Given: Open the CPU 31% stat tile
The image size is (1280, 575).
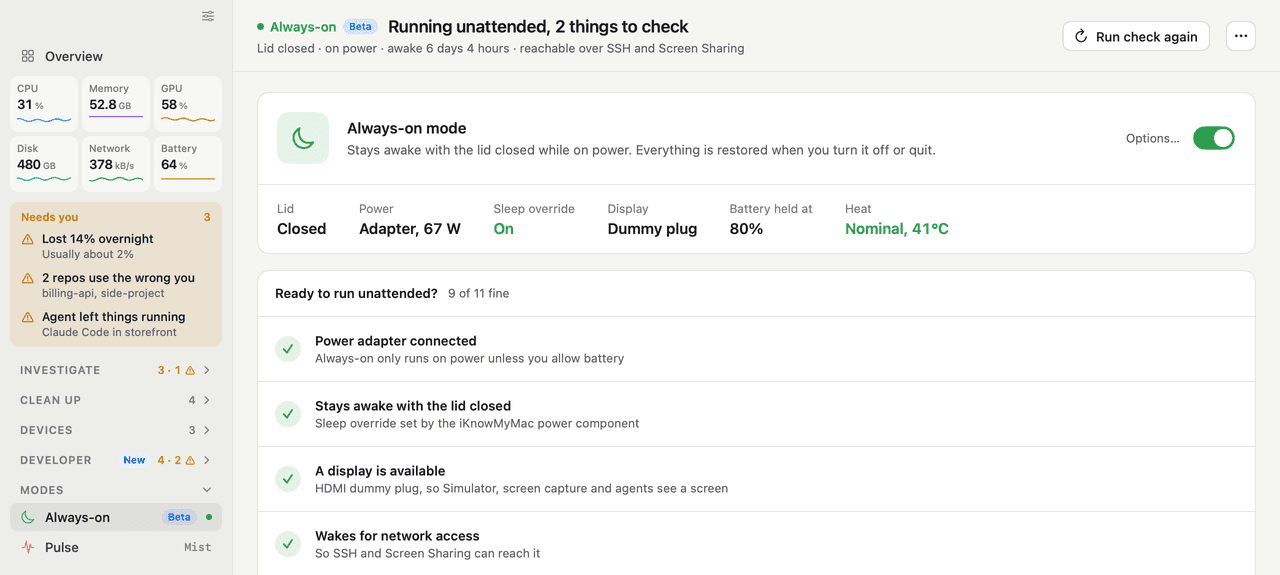Looking at the screenshot, I should click(44, 103).
